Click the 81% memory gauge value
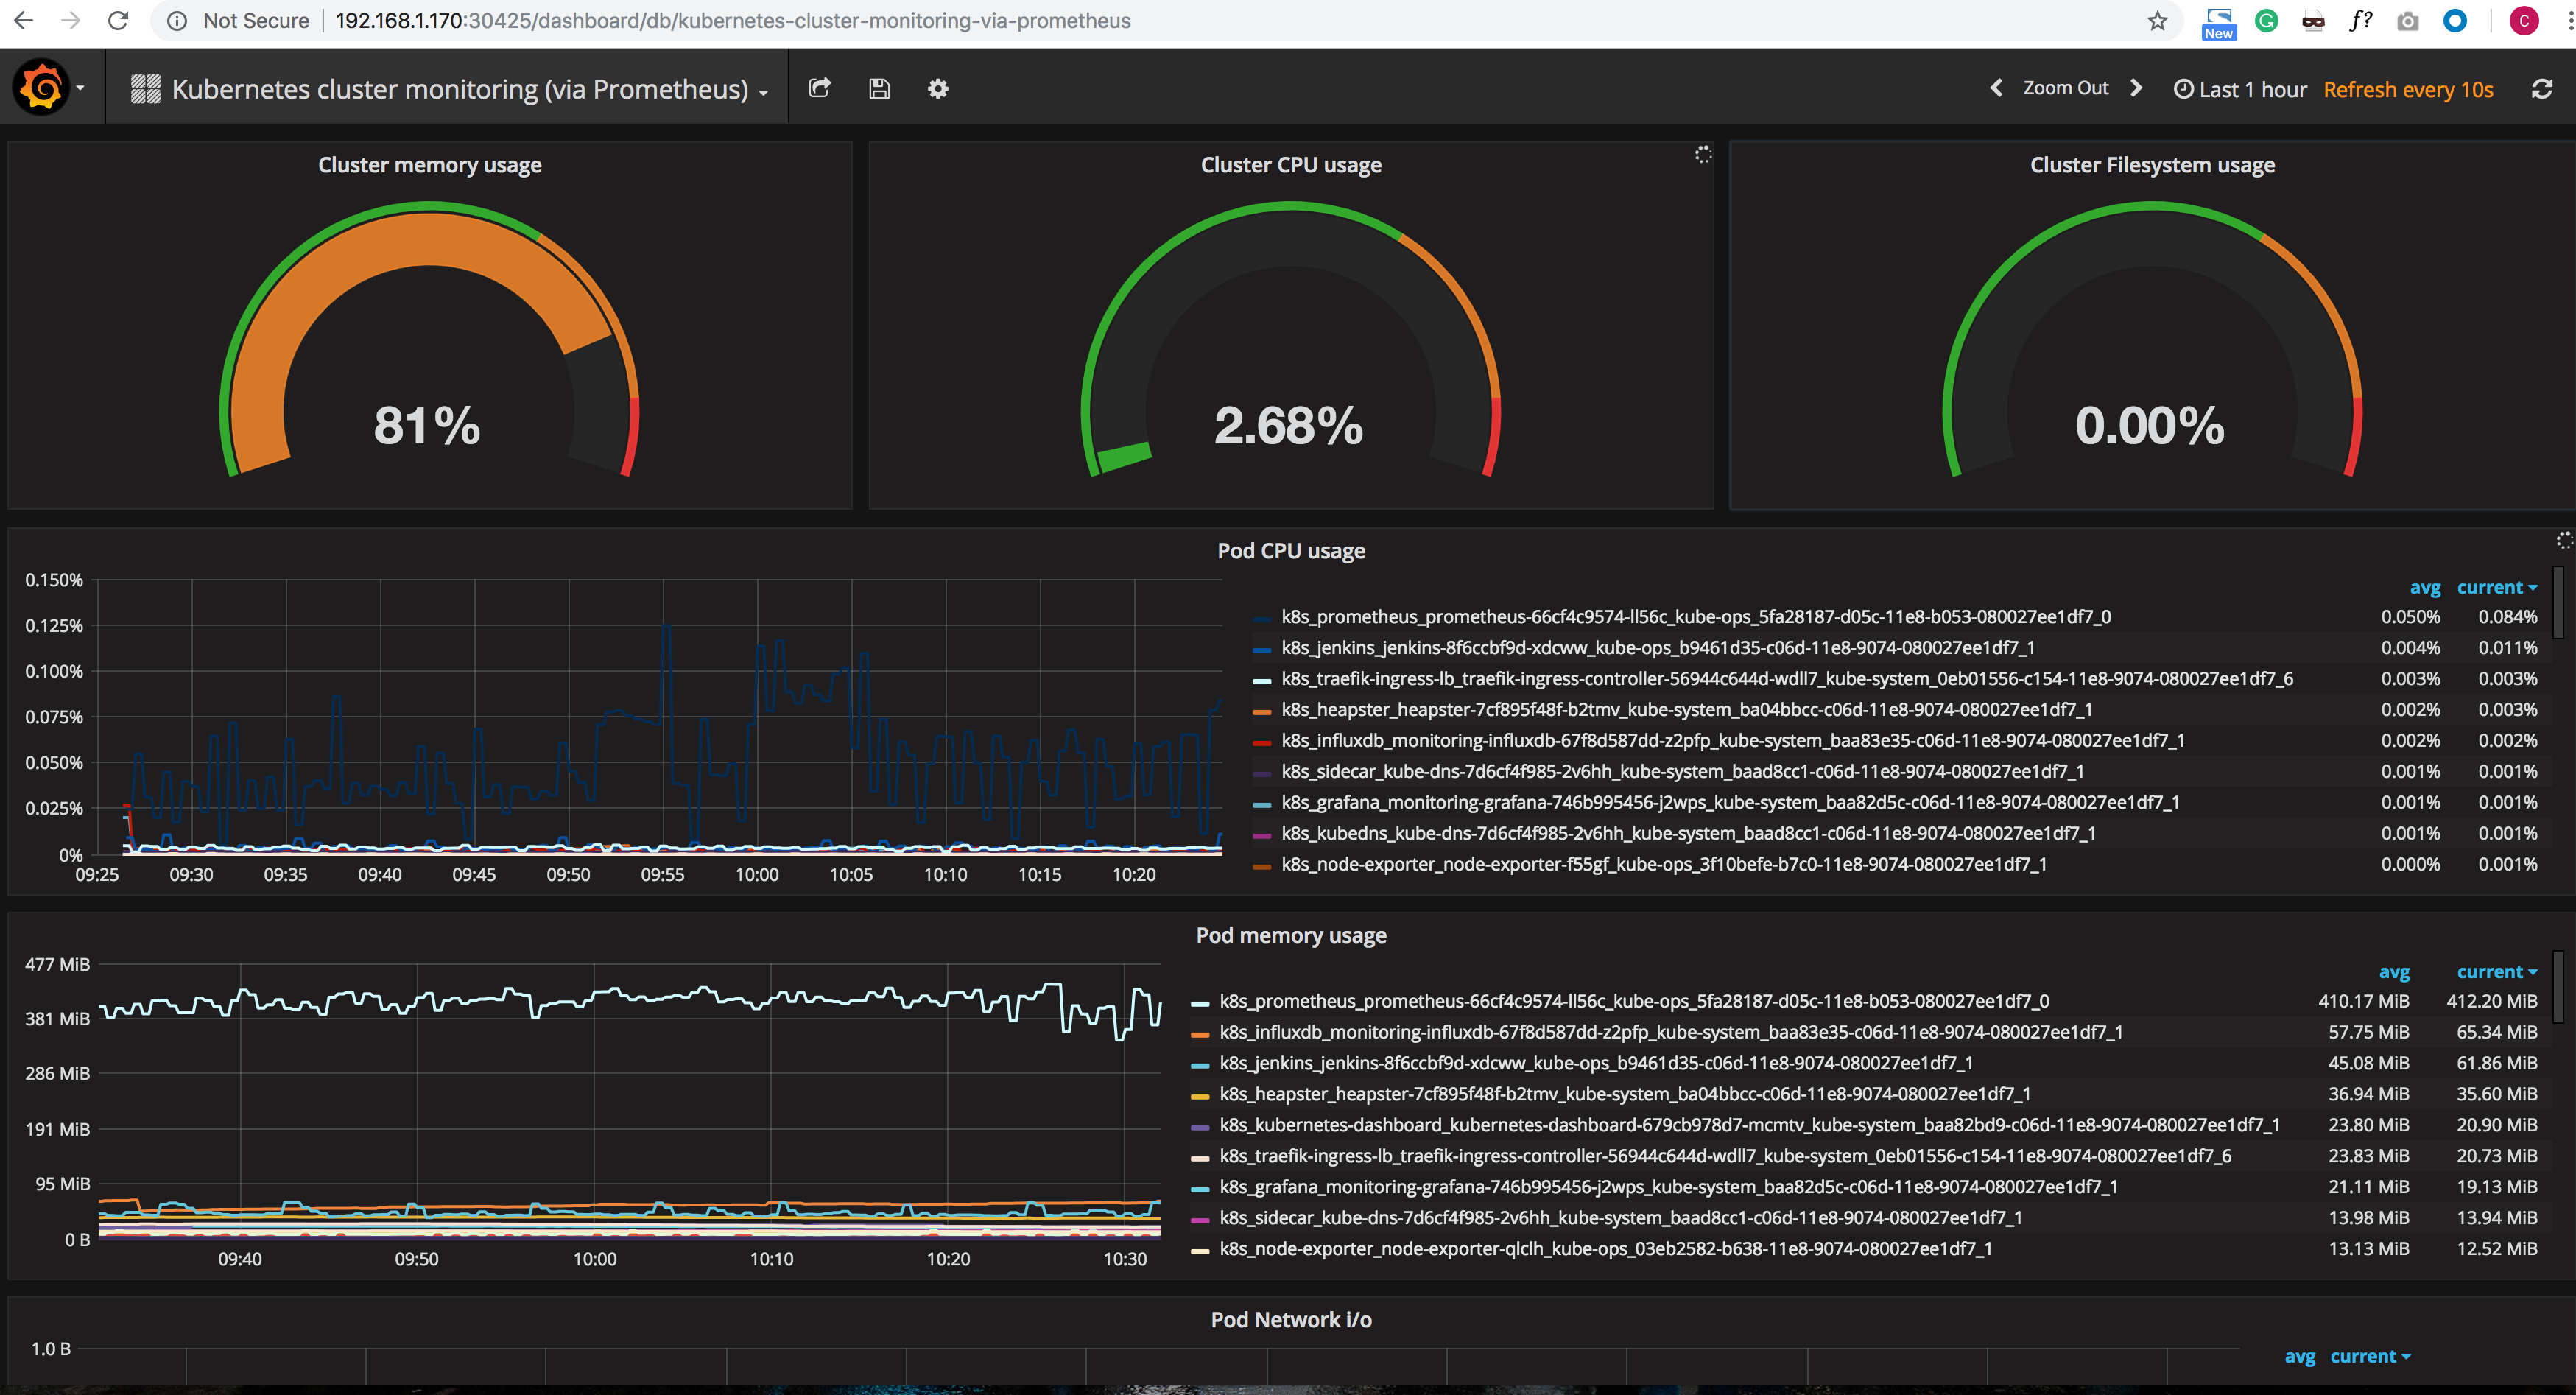The image size is (2576, 1395). coord(427,425)
